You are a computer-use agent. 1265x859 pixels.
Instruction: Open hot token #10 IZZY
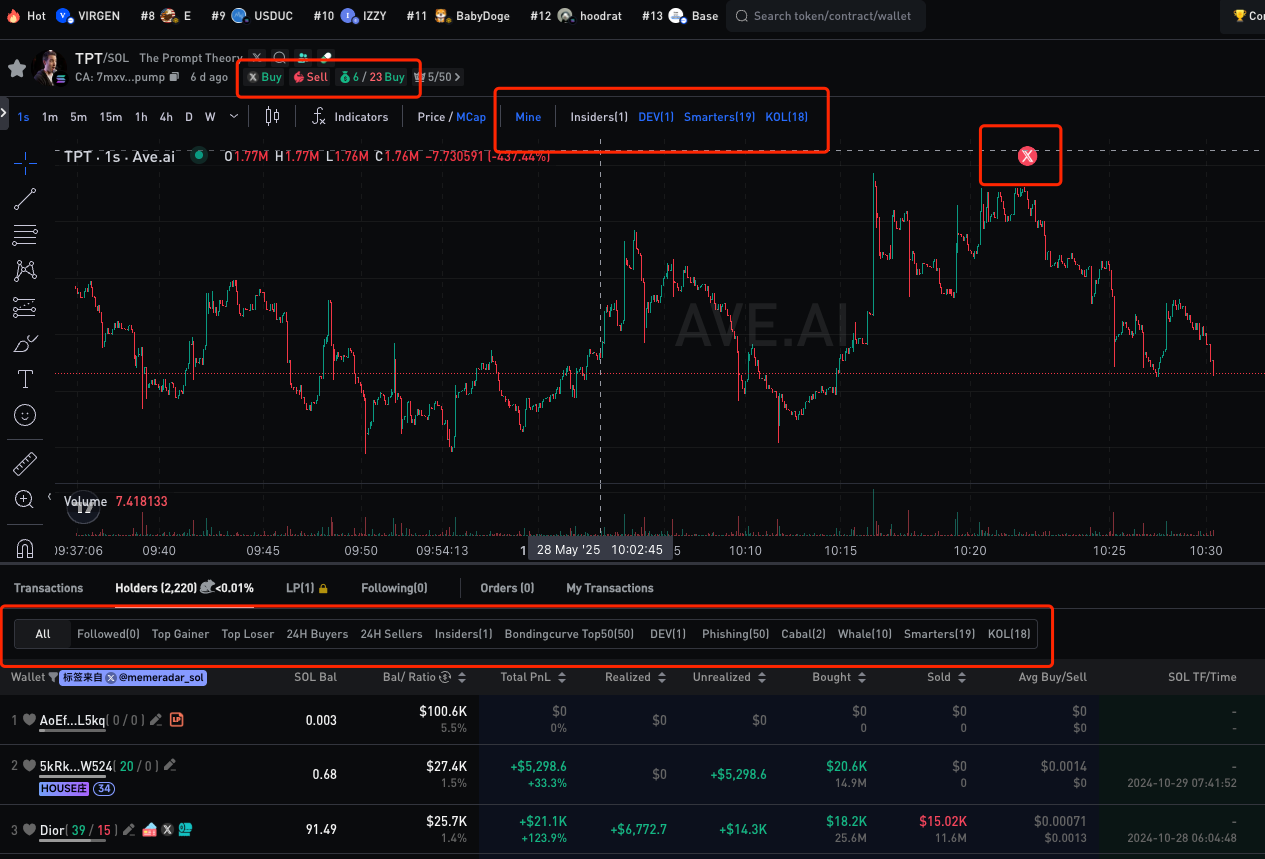[350, 16]
